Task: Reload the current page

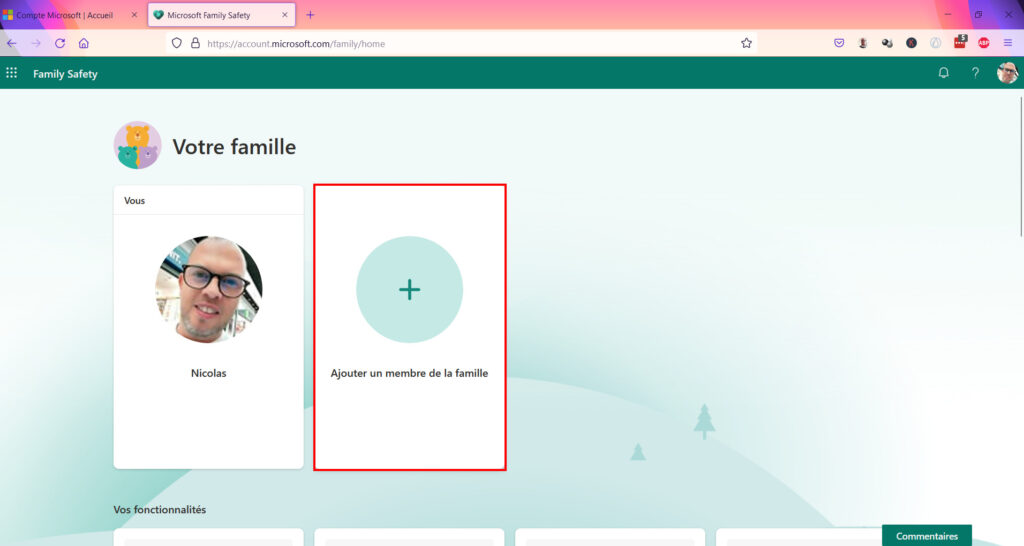Action: pos(60,43)
